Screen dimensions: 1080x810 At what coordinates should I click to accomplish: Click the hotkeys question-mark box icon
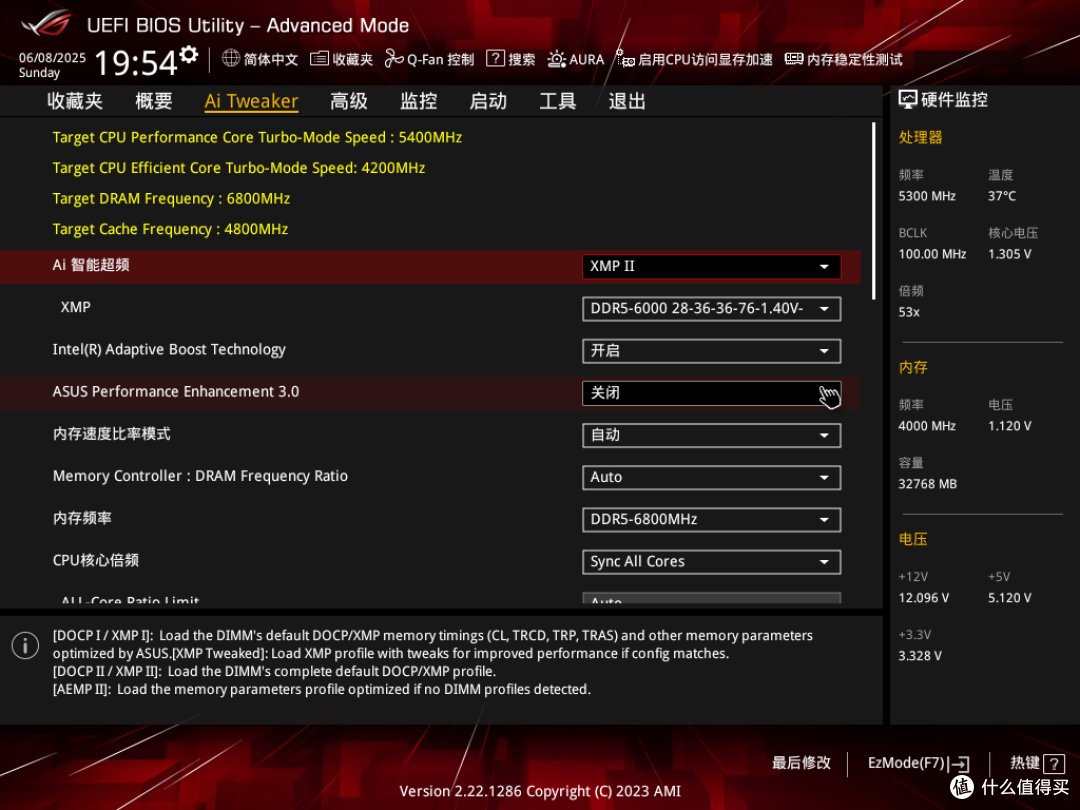coord(1054,763)
